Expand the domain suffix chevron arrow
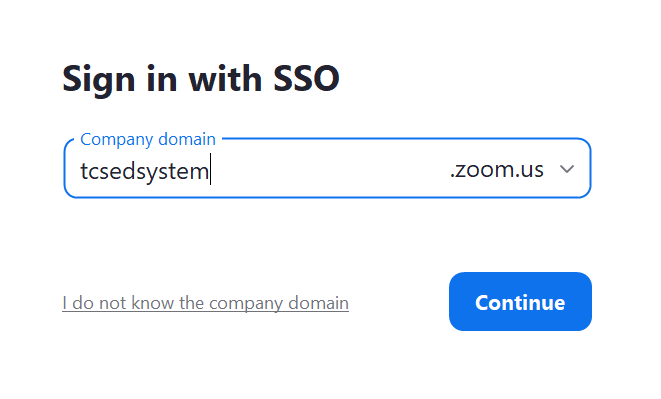661x399 pixels. coord(567,169)
